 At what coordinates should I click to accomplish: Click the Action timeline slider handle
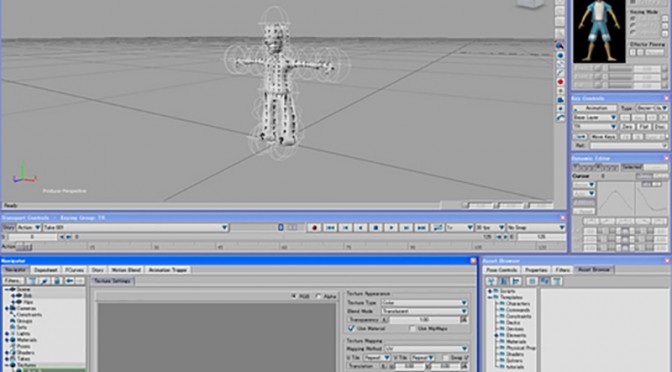pyautogui.click(x=24, y=247)
